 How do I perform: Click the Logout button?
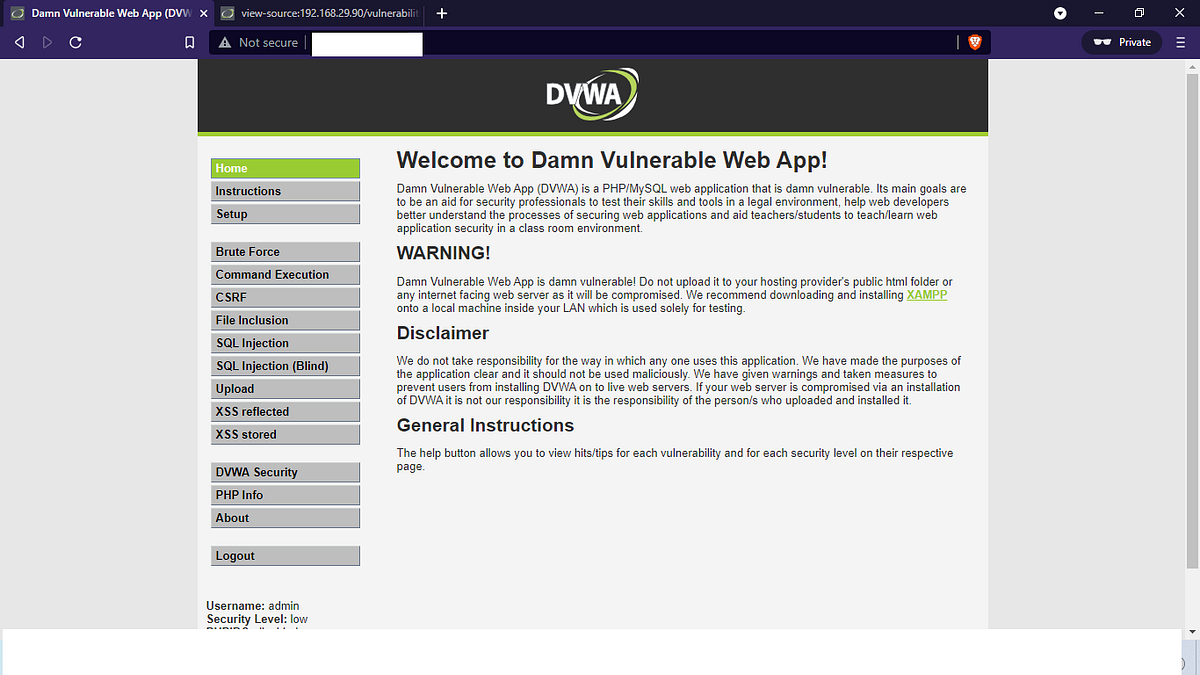click(285, 556)
